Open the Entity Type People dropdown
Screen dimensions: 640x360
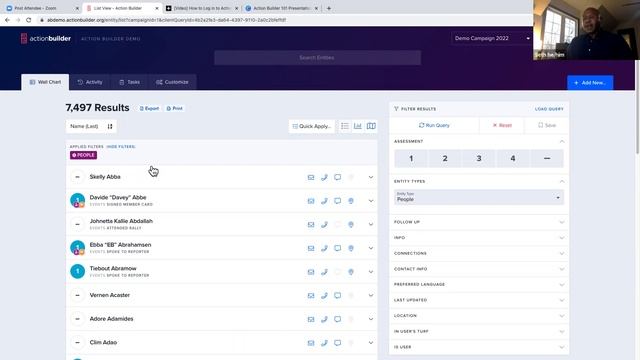pos(479,197)
